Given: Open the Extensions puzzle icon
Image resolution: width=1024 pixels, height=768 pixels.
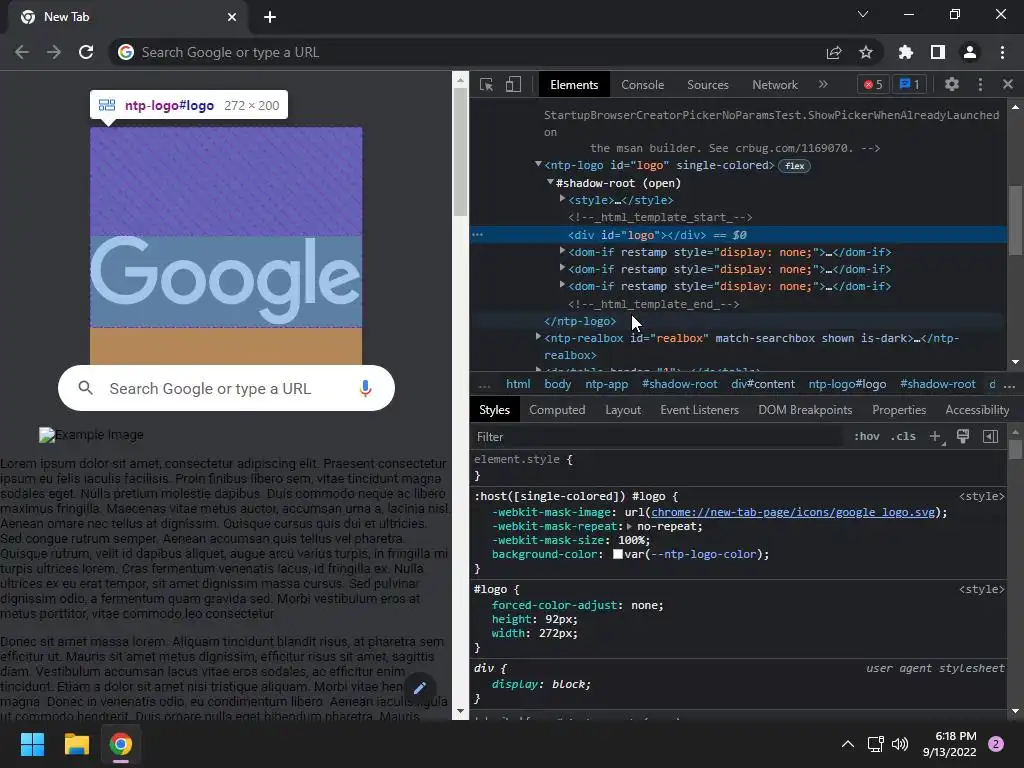Looking at the screenshot, I should tap(906, 52).
